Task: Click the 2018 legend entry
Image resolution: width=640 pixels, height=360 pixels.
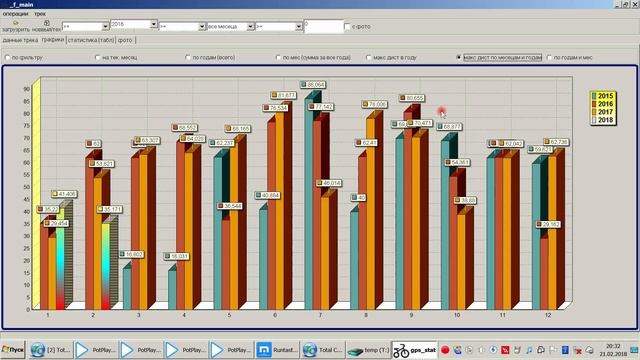Action: pos(602,120)
